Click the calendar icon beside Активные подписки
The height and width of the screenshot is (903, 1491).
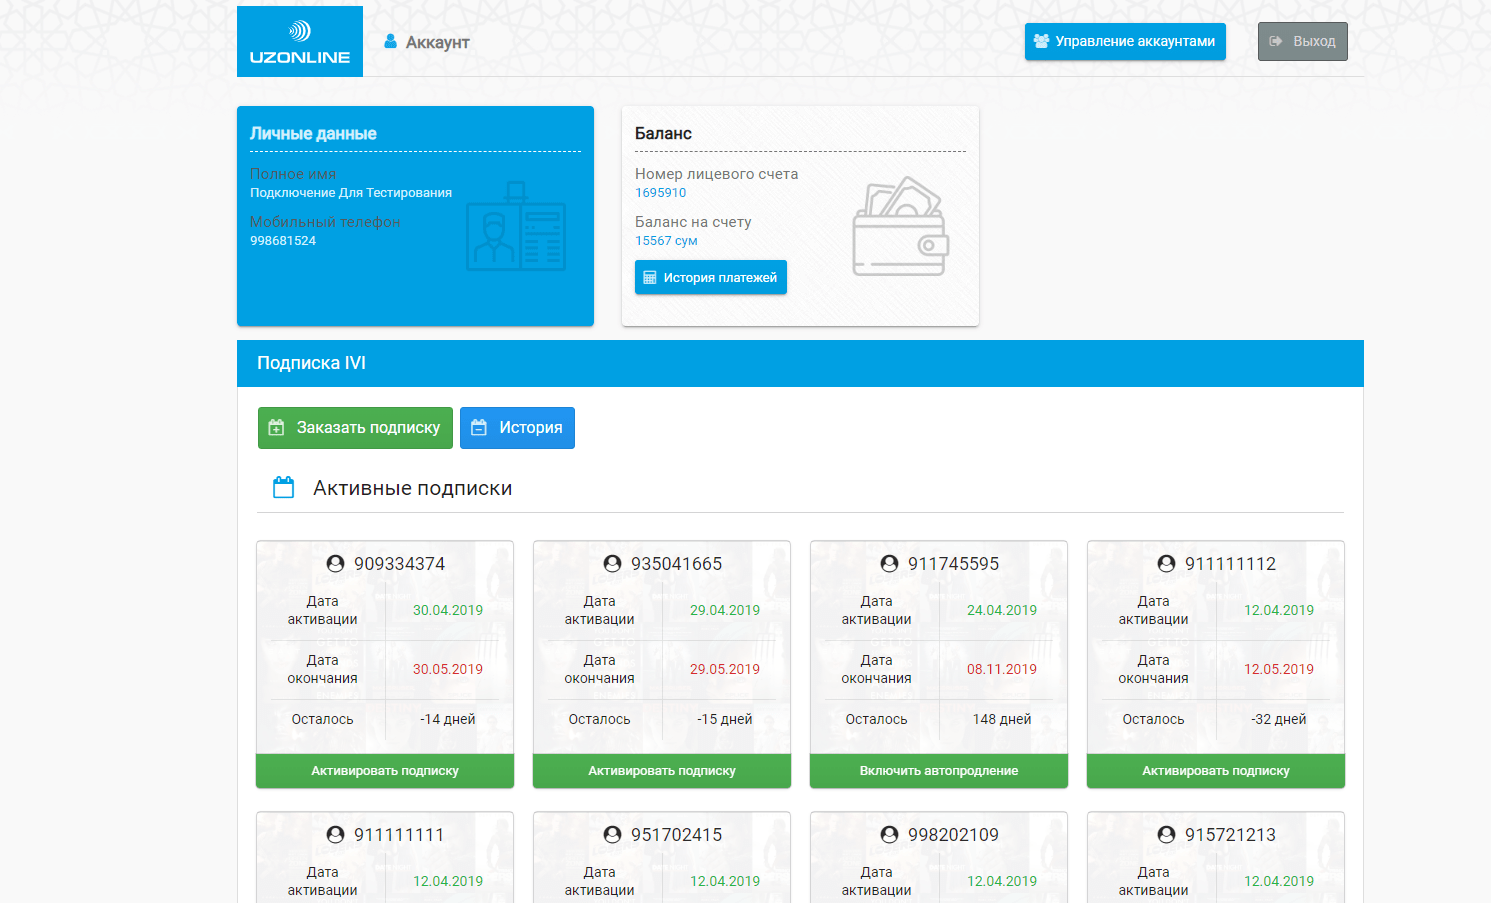tap(284, 488)
